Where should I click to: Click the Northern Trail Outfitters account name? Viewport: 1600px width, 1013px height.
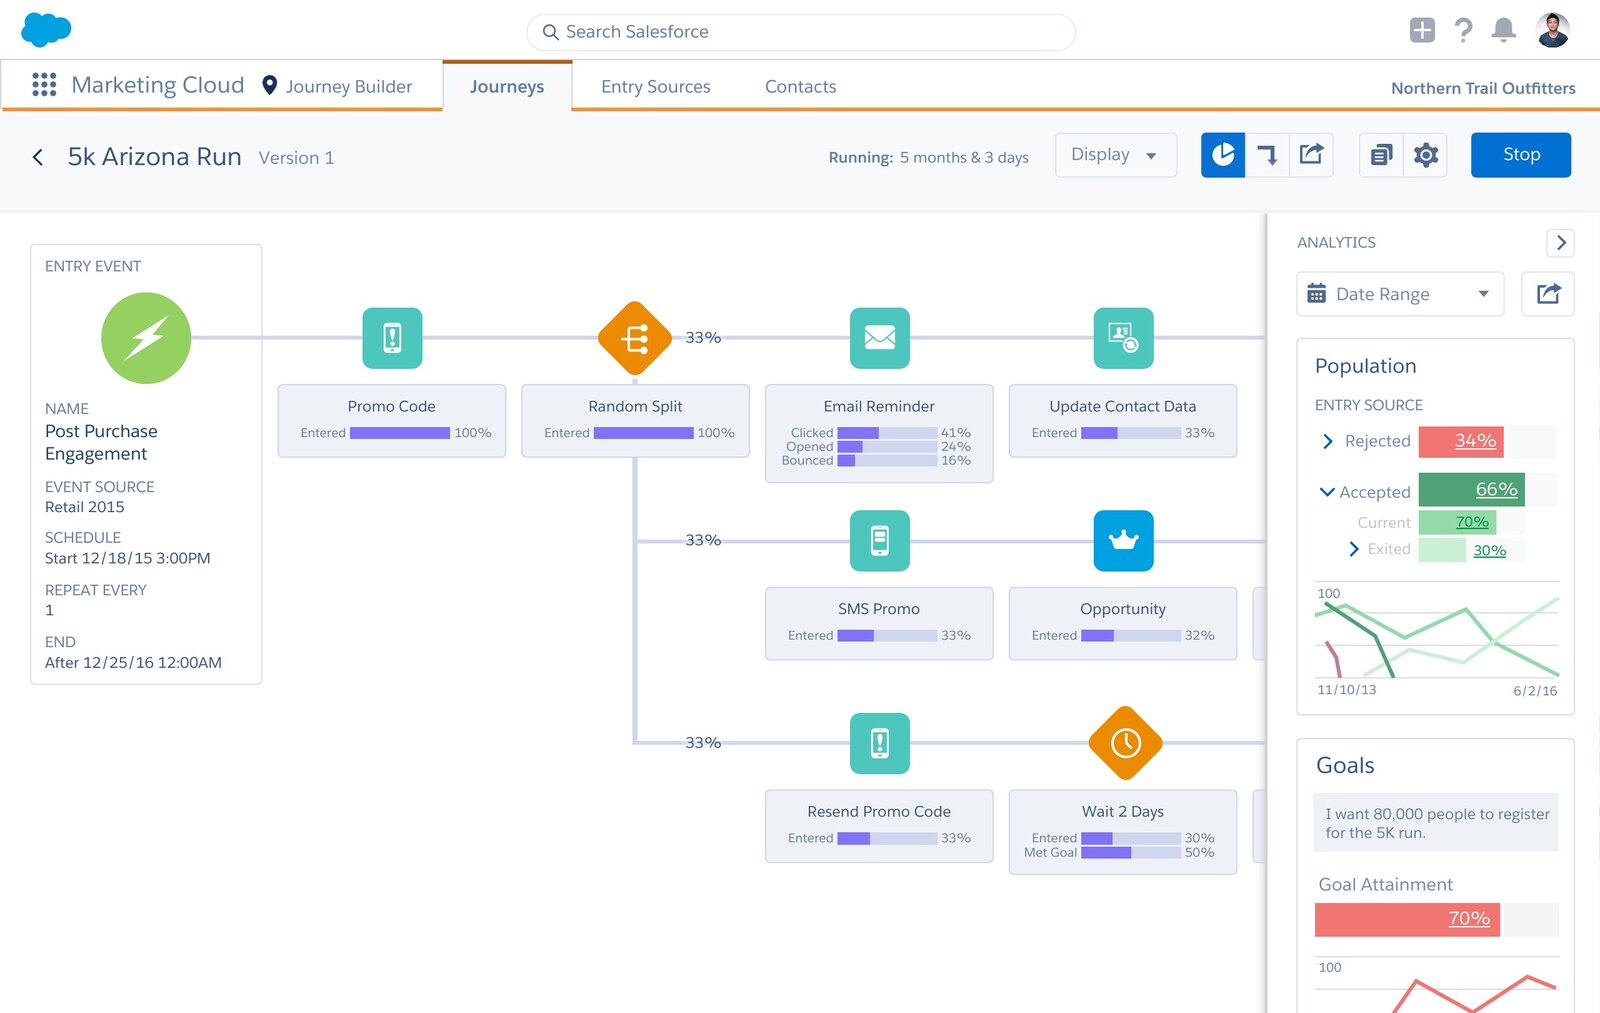[x=1483, y=88]
